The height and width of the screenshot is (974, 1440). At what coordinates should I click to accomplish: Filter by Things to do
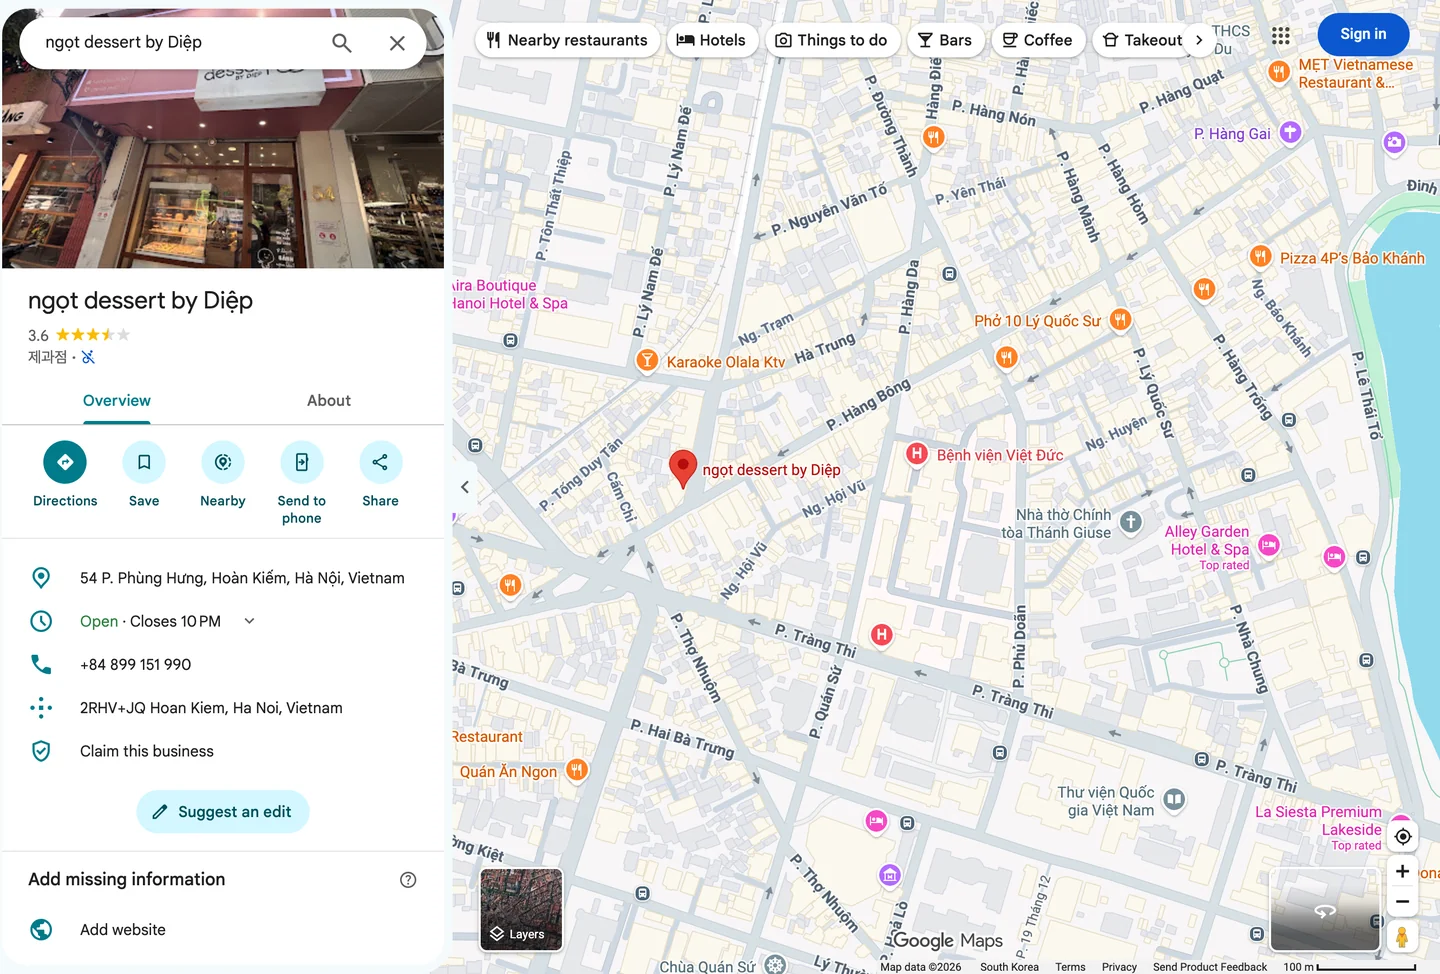(831, 40)
